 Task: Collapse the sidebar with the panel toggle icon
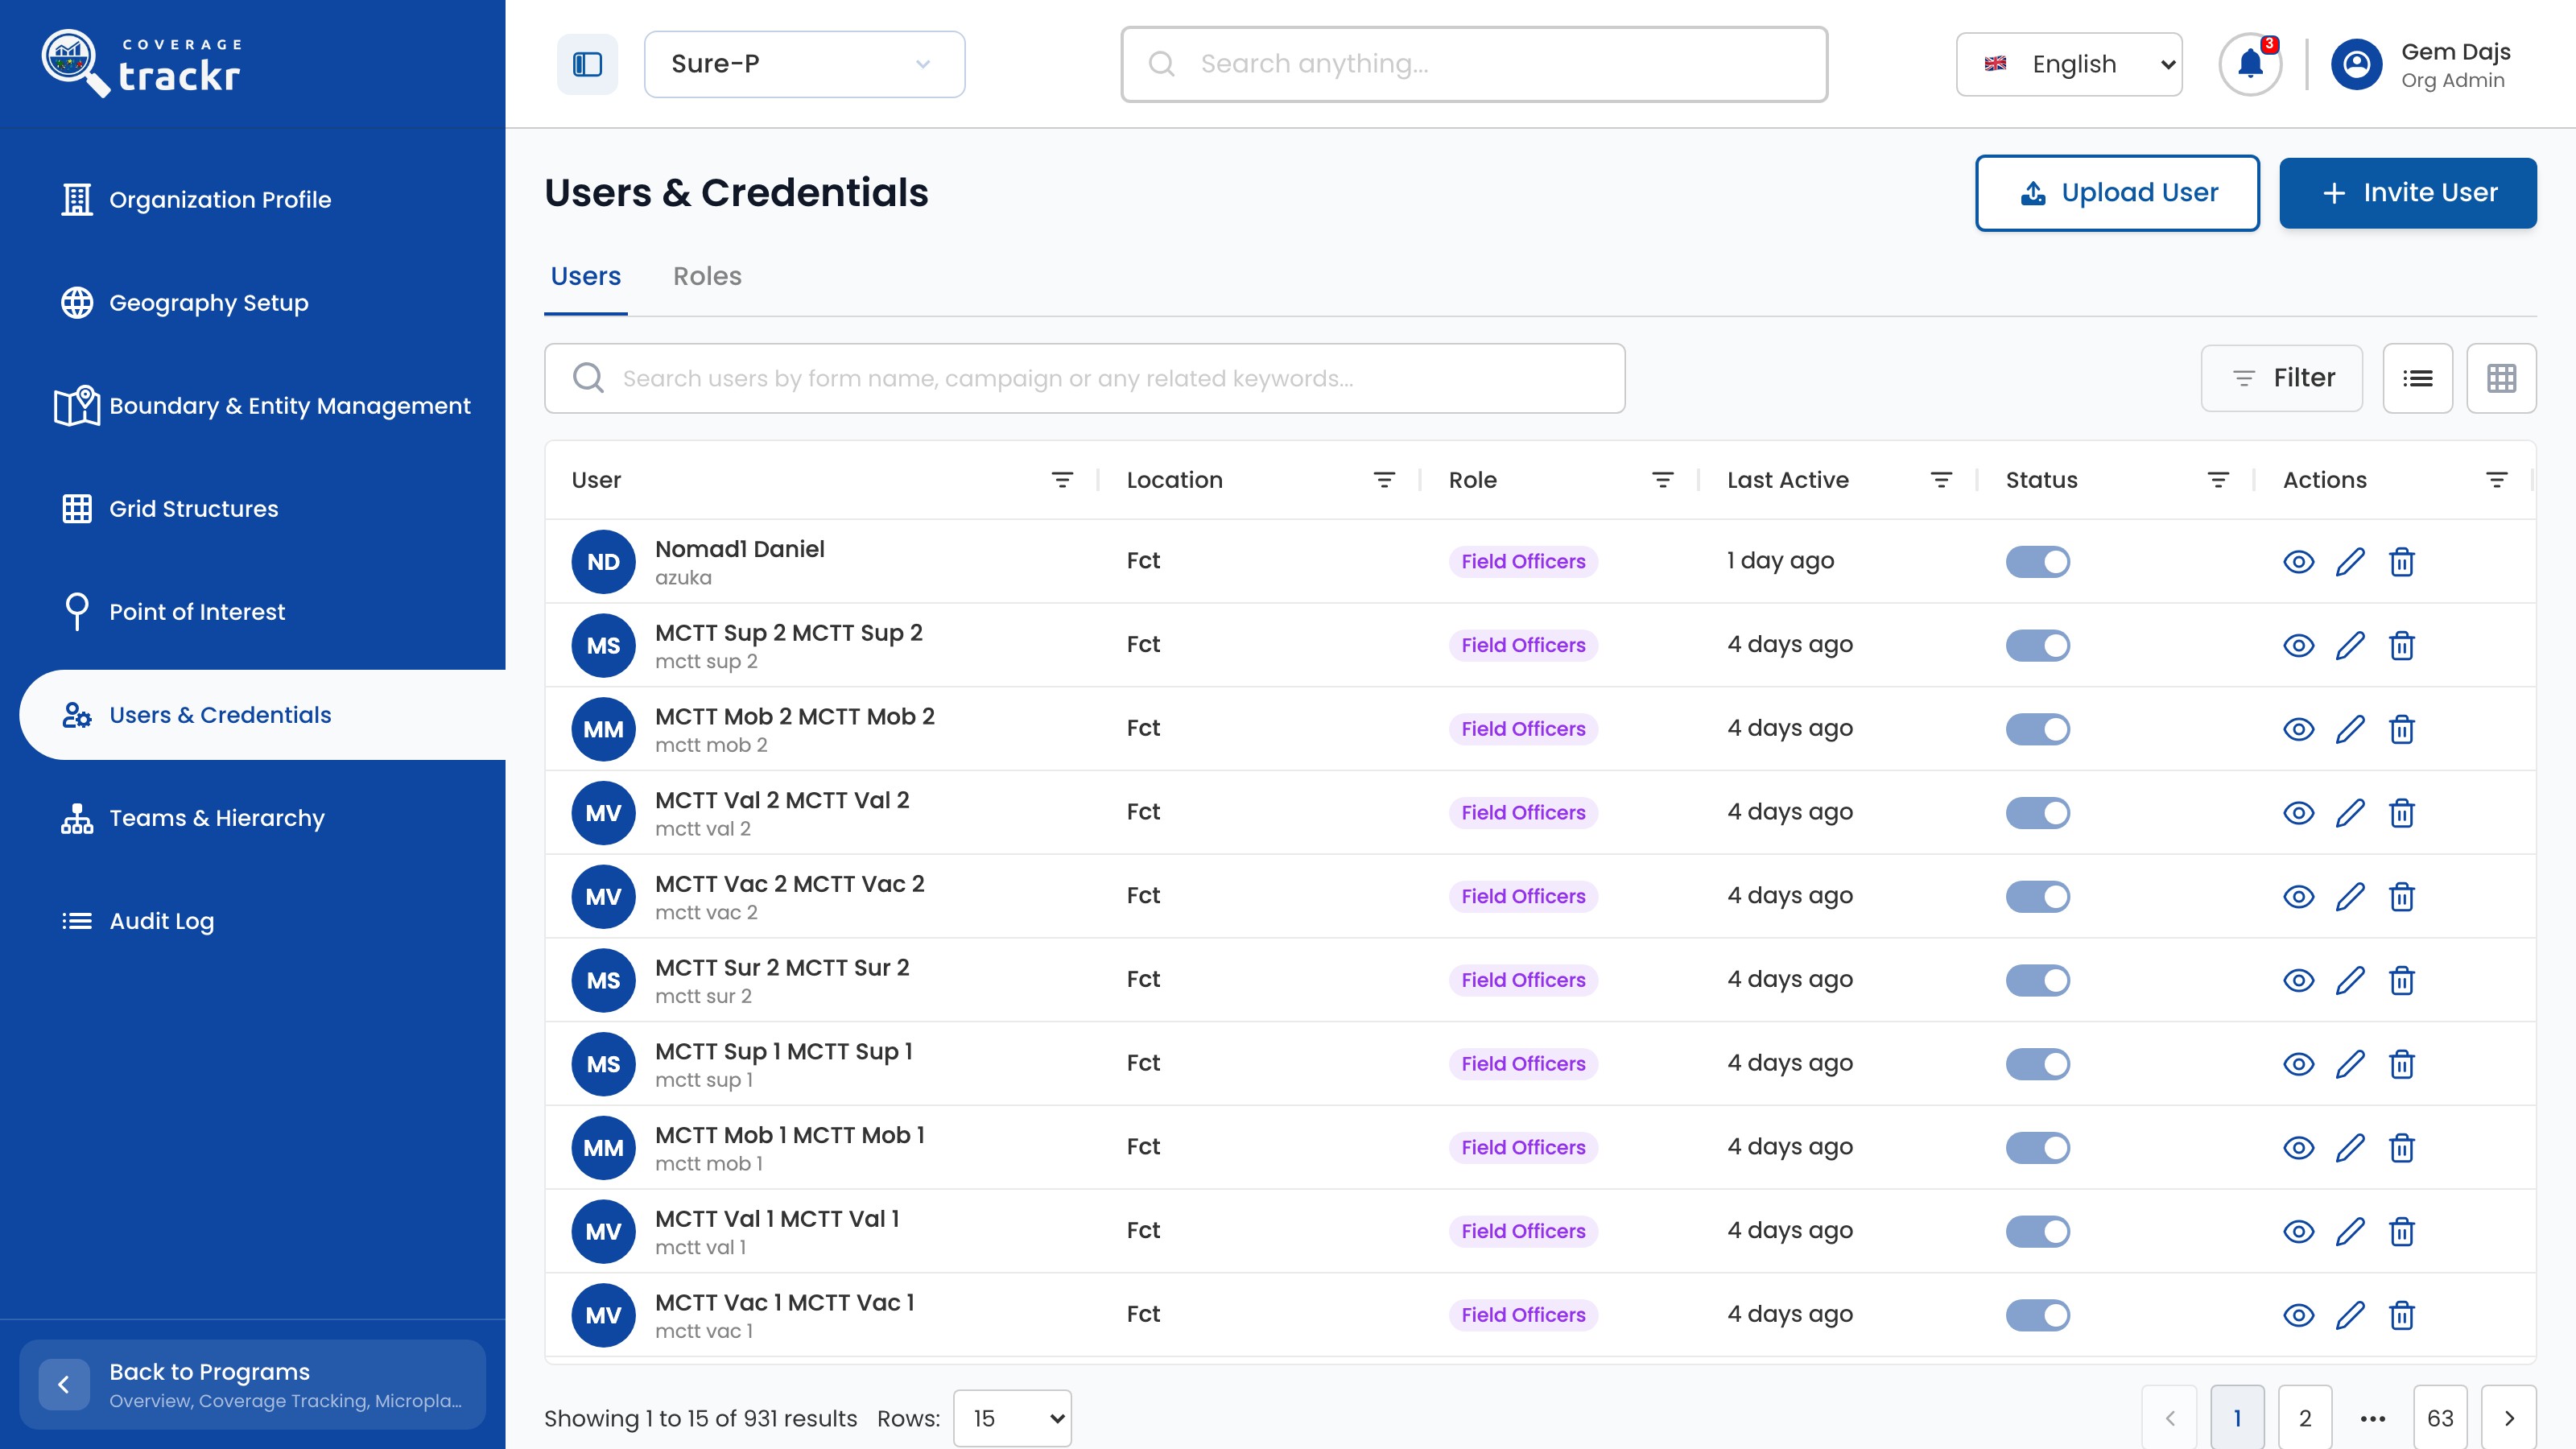click(x=587, y=64)
